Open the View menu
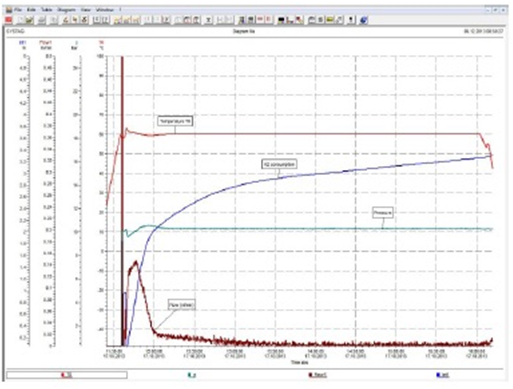Screen dimensions: 513x389 click(86, 10)
